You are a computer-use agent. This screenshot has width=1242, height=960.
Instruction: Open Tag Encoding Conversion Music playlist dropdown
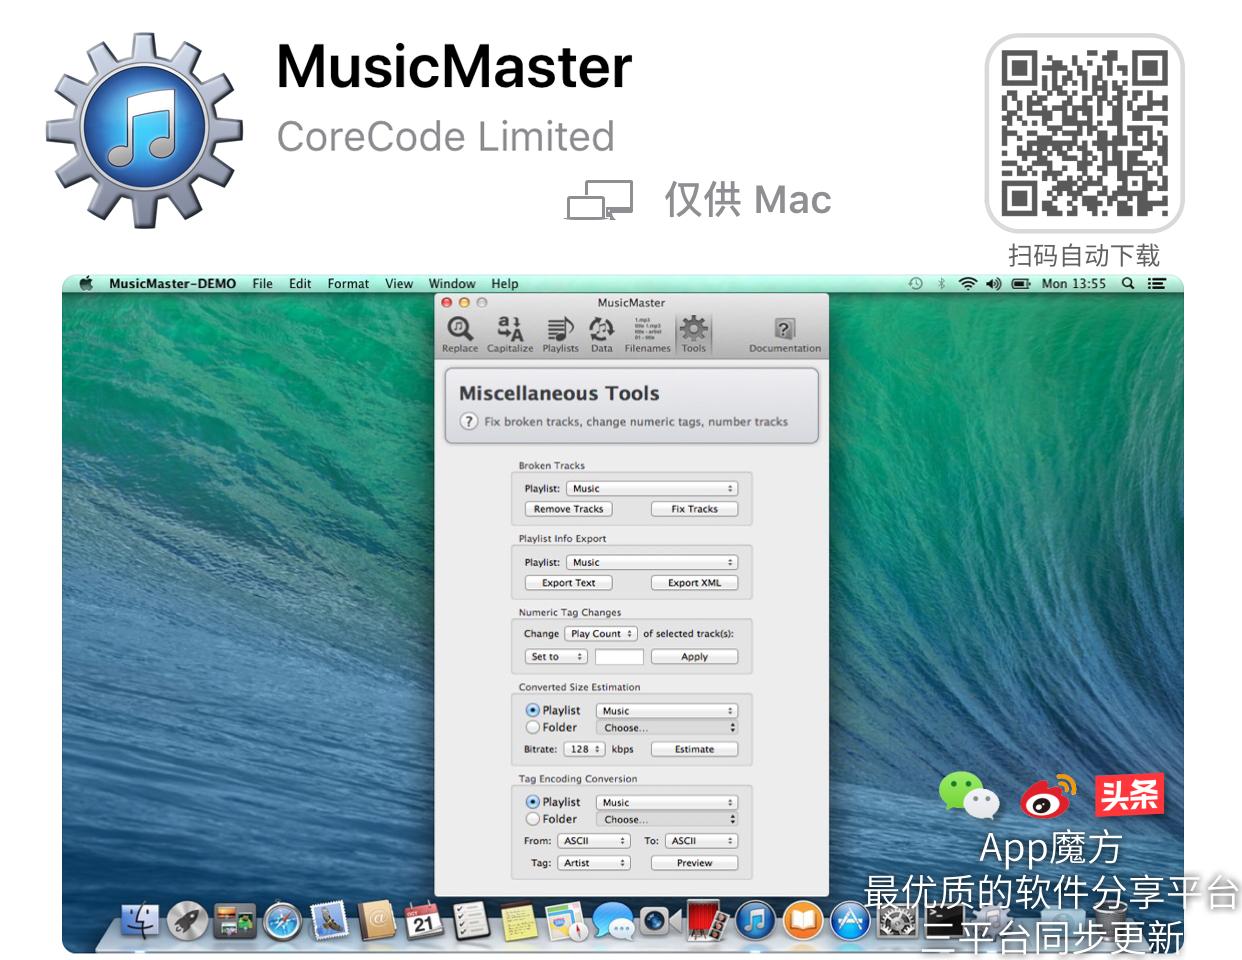(x=666, y=802)
